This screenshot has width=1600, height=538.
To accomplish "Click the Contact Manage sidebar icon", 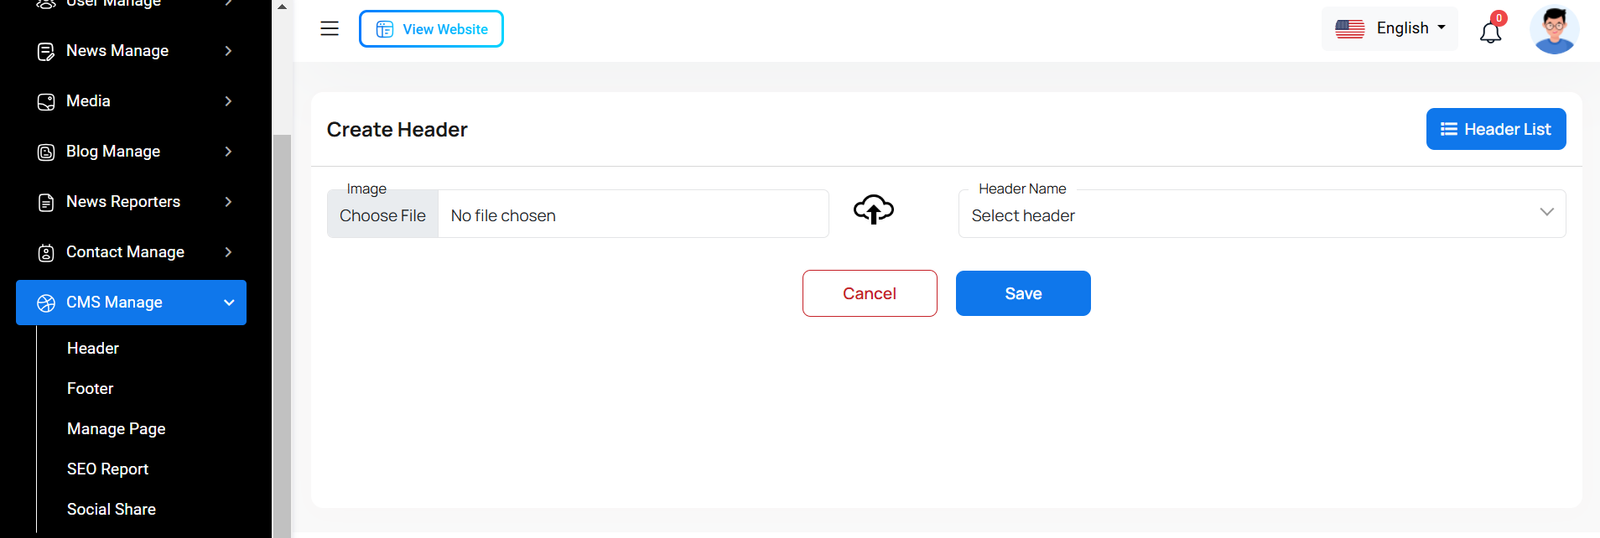I will coord(46,253).
